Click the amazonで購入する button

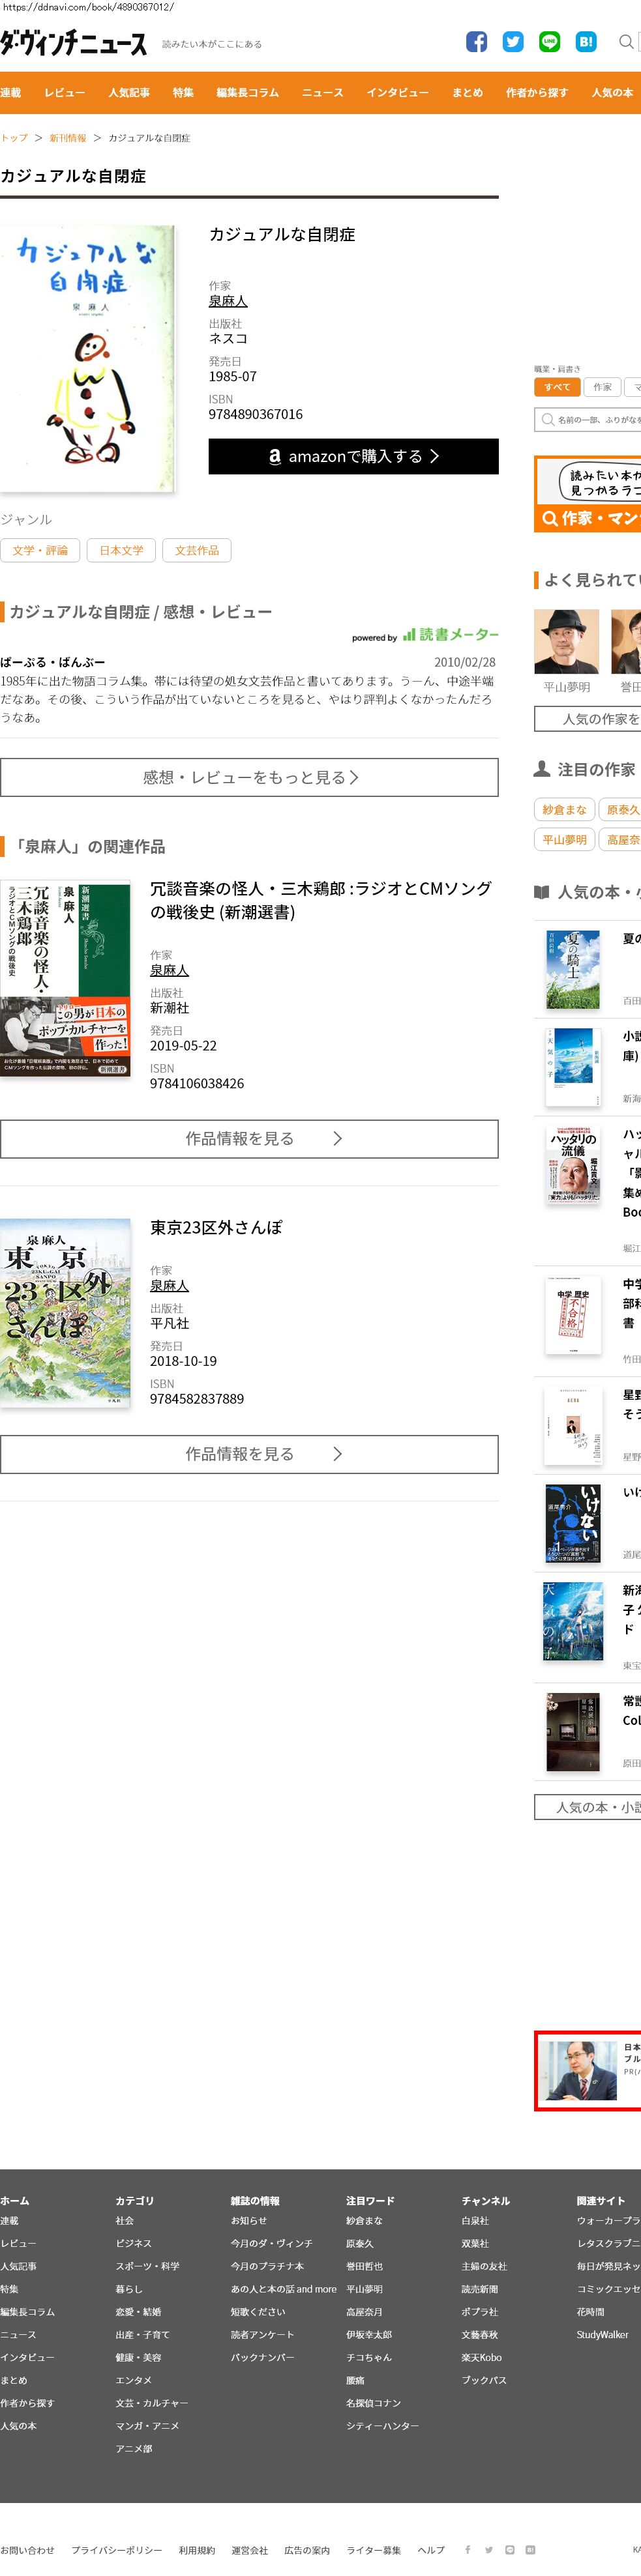tap(353, 456)
